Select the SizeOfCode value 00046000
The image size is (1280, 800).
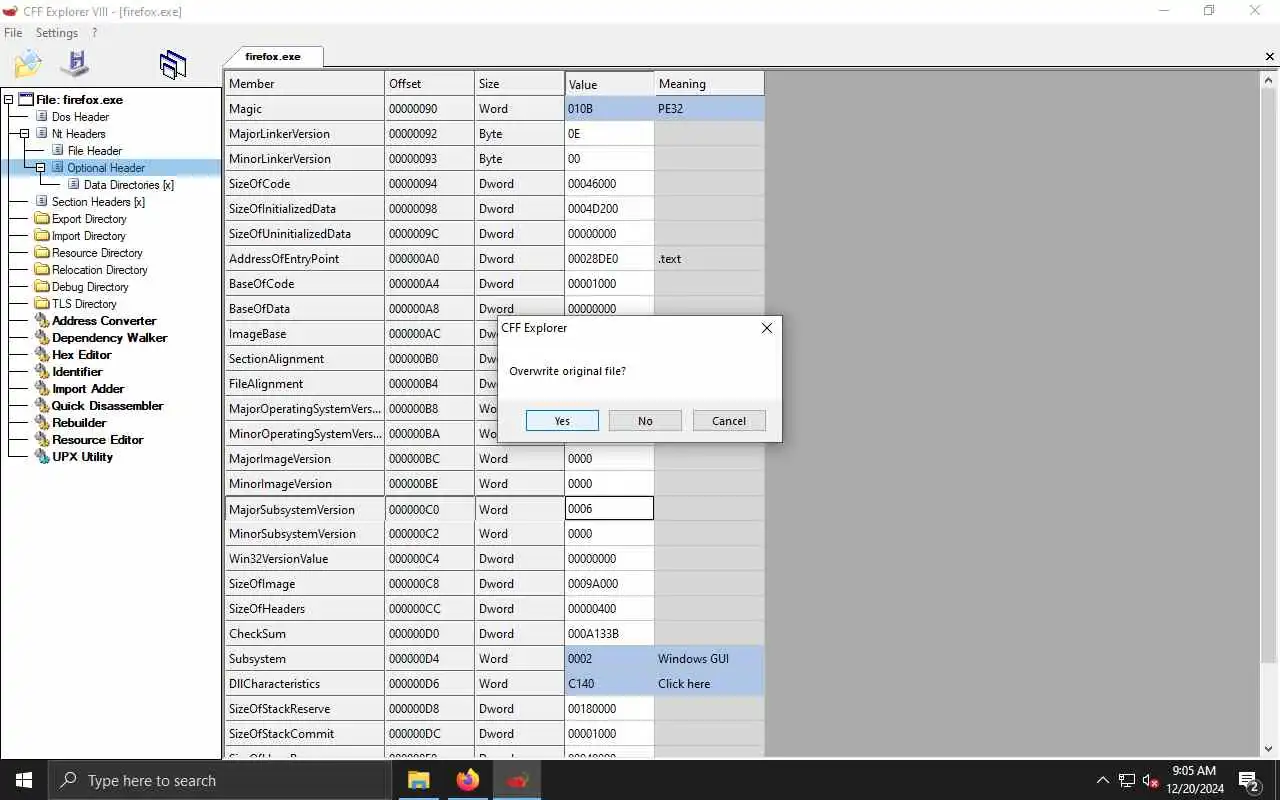click(609, 184)
